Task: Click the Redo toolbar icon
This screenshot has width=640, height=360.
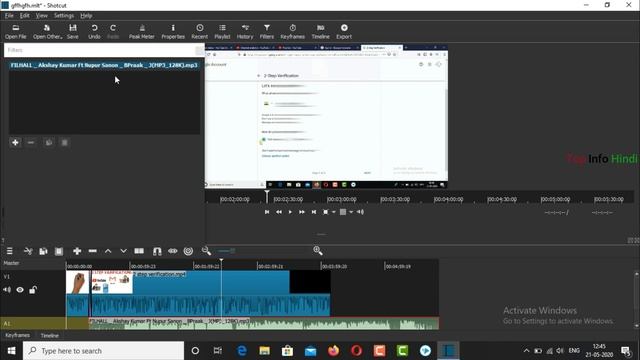Action: pyautogui.click(x=113, y=31)
